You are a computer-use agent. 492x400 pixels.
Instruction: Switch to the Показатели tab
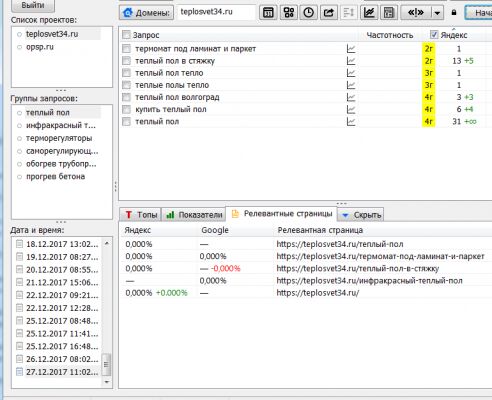click(194, 215)
